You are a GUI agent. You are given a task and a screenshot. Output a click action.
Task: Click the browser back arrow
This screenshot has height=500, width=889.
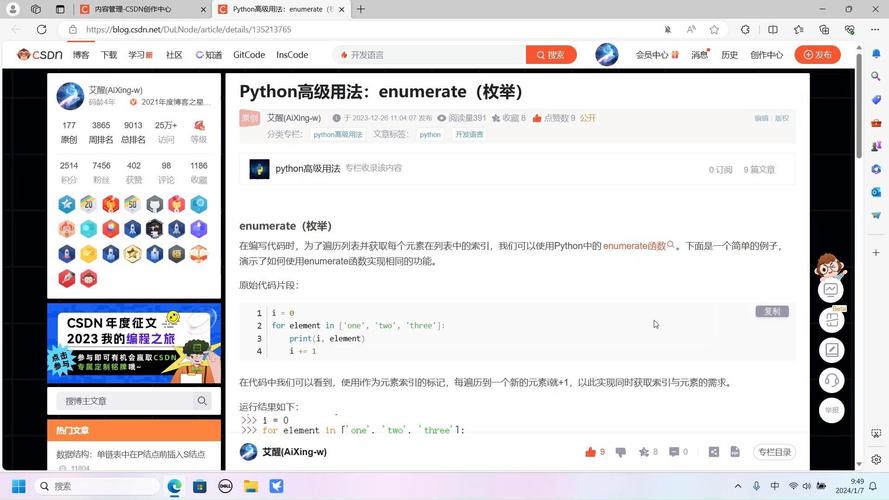[x=16, y=29]
